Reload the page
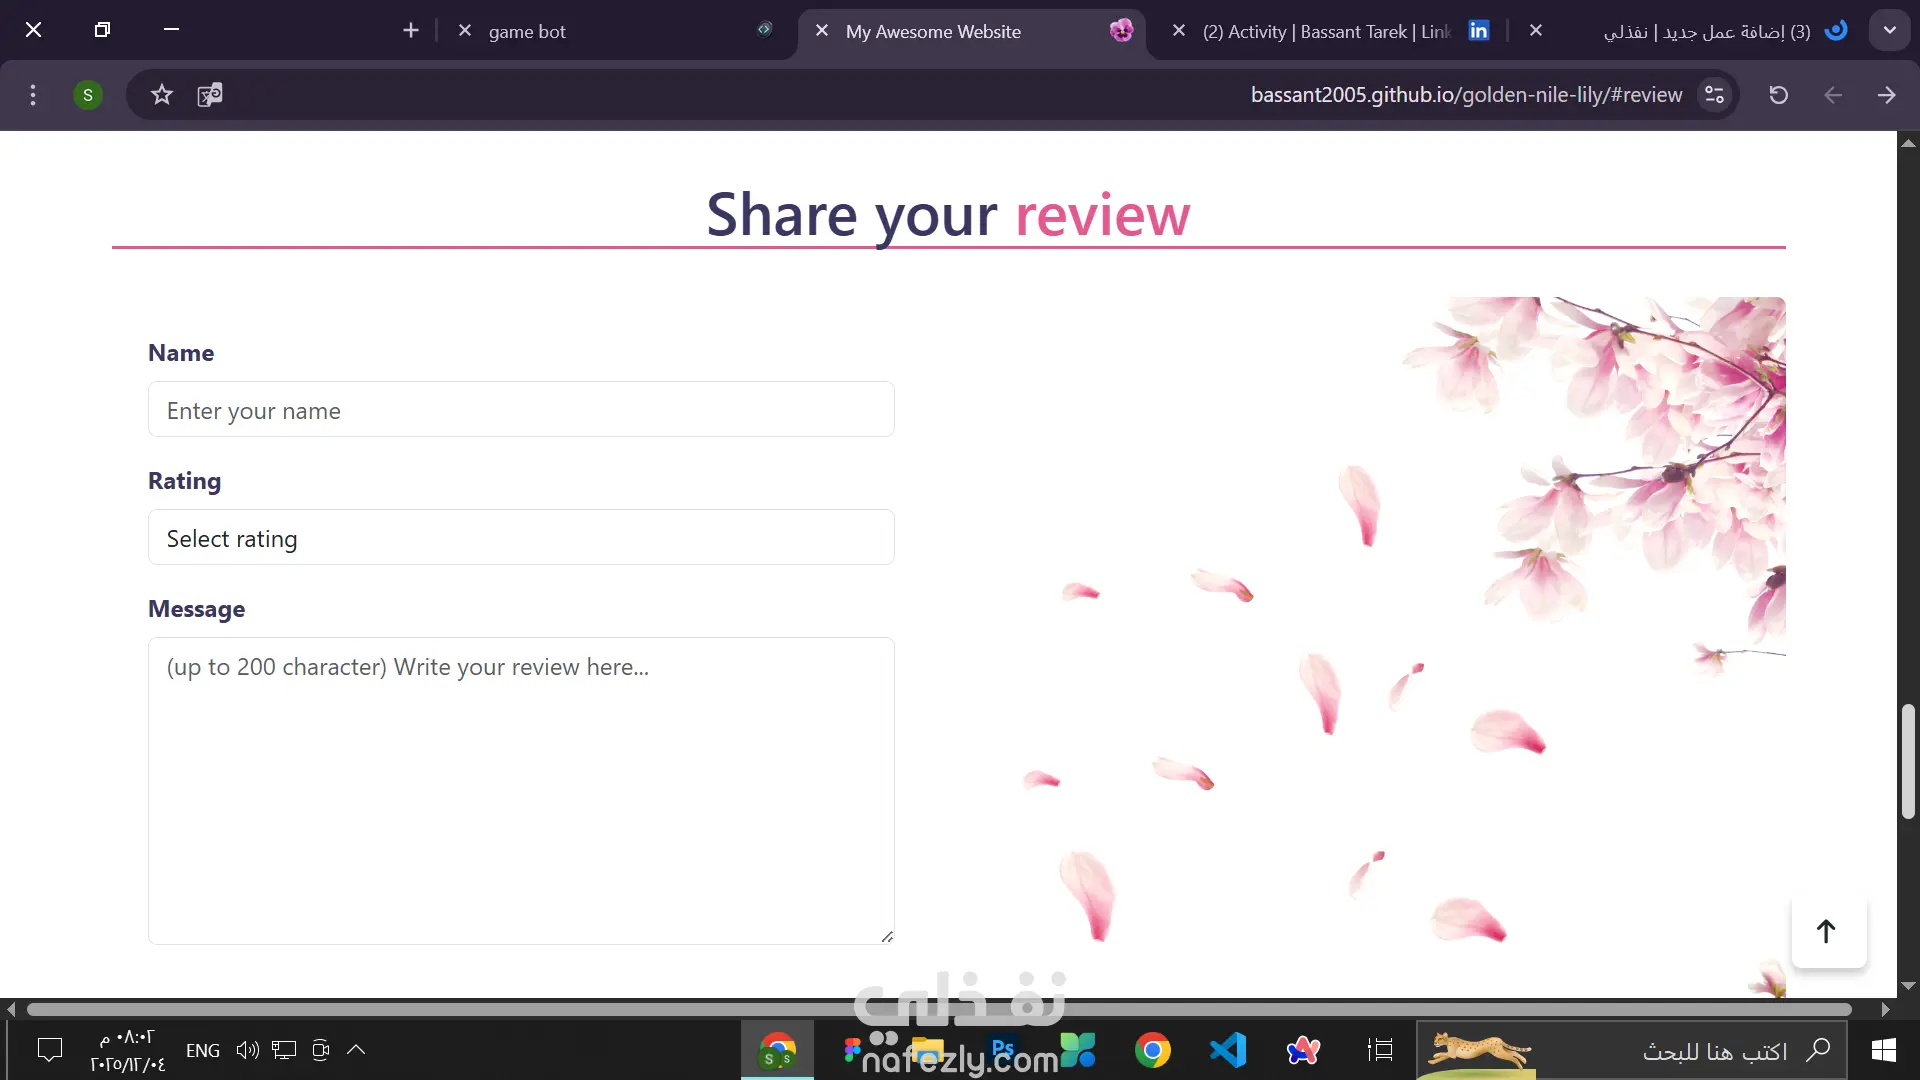The height and width of the screenshot is (1080, 1920). click(1778, 95)
